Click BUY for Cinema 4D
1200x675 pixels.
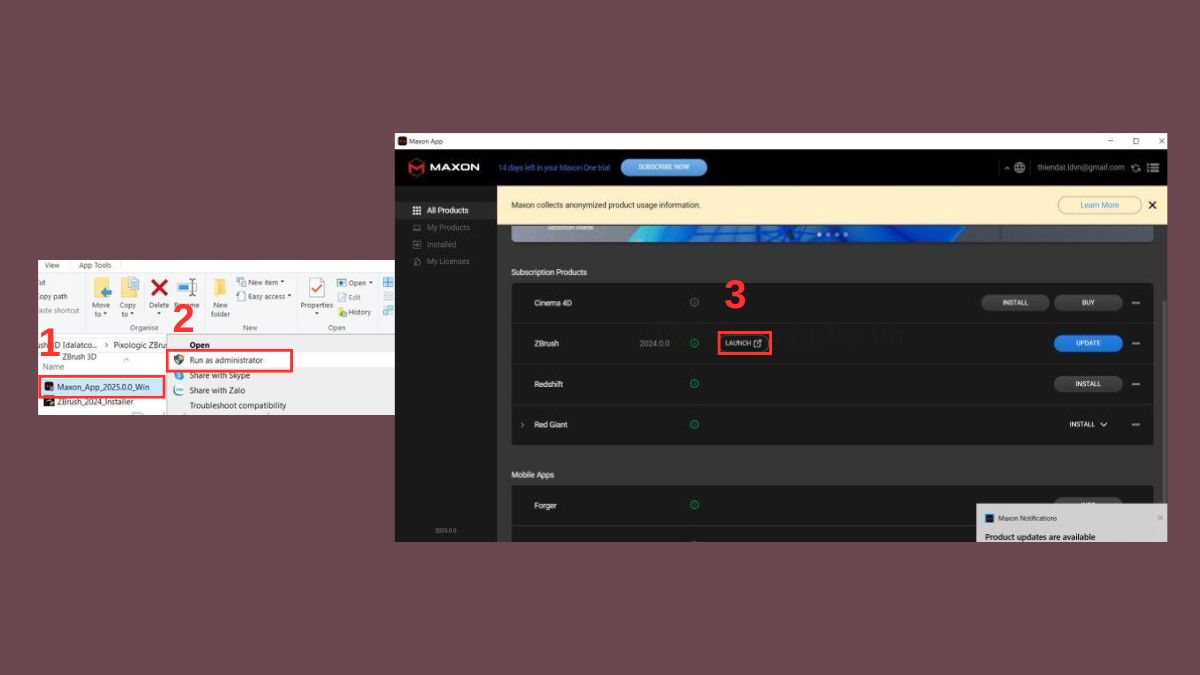point(1088,303)
